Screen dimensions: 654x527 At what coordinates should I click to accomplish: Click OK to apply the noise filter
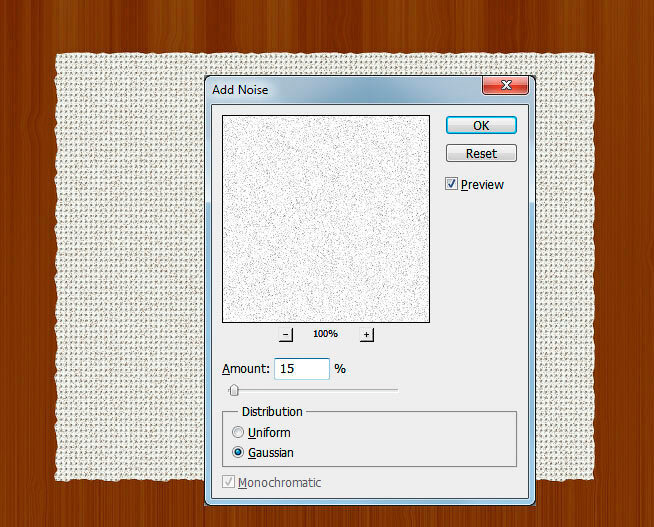tap(481, 125)
